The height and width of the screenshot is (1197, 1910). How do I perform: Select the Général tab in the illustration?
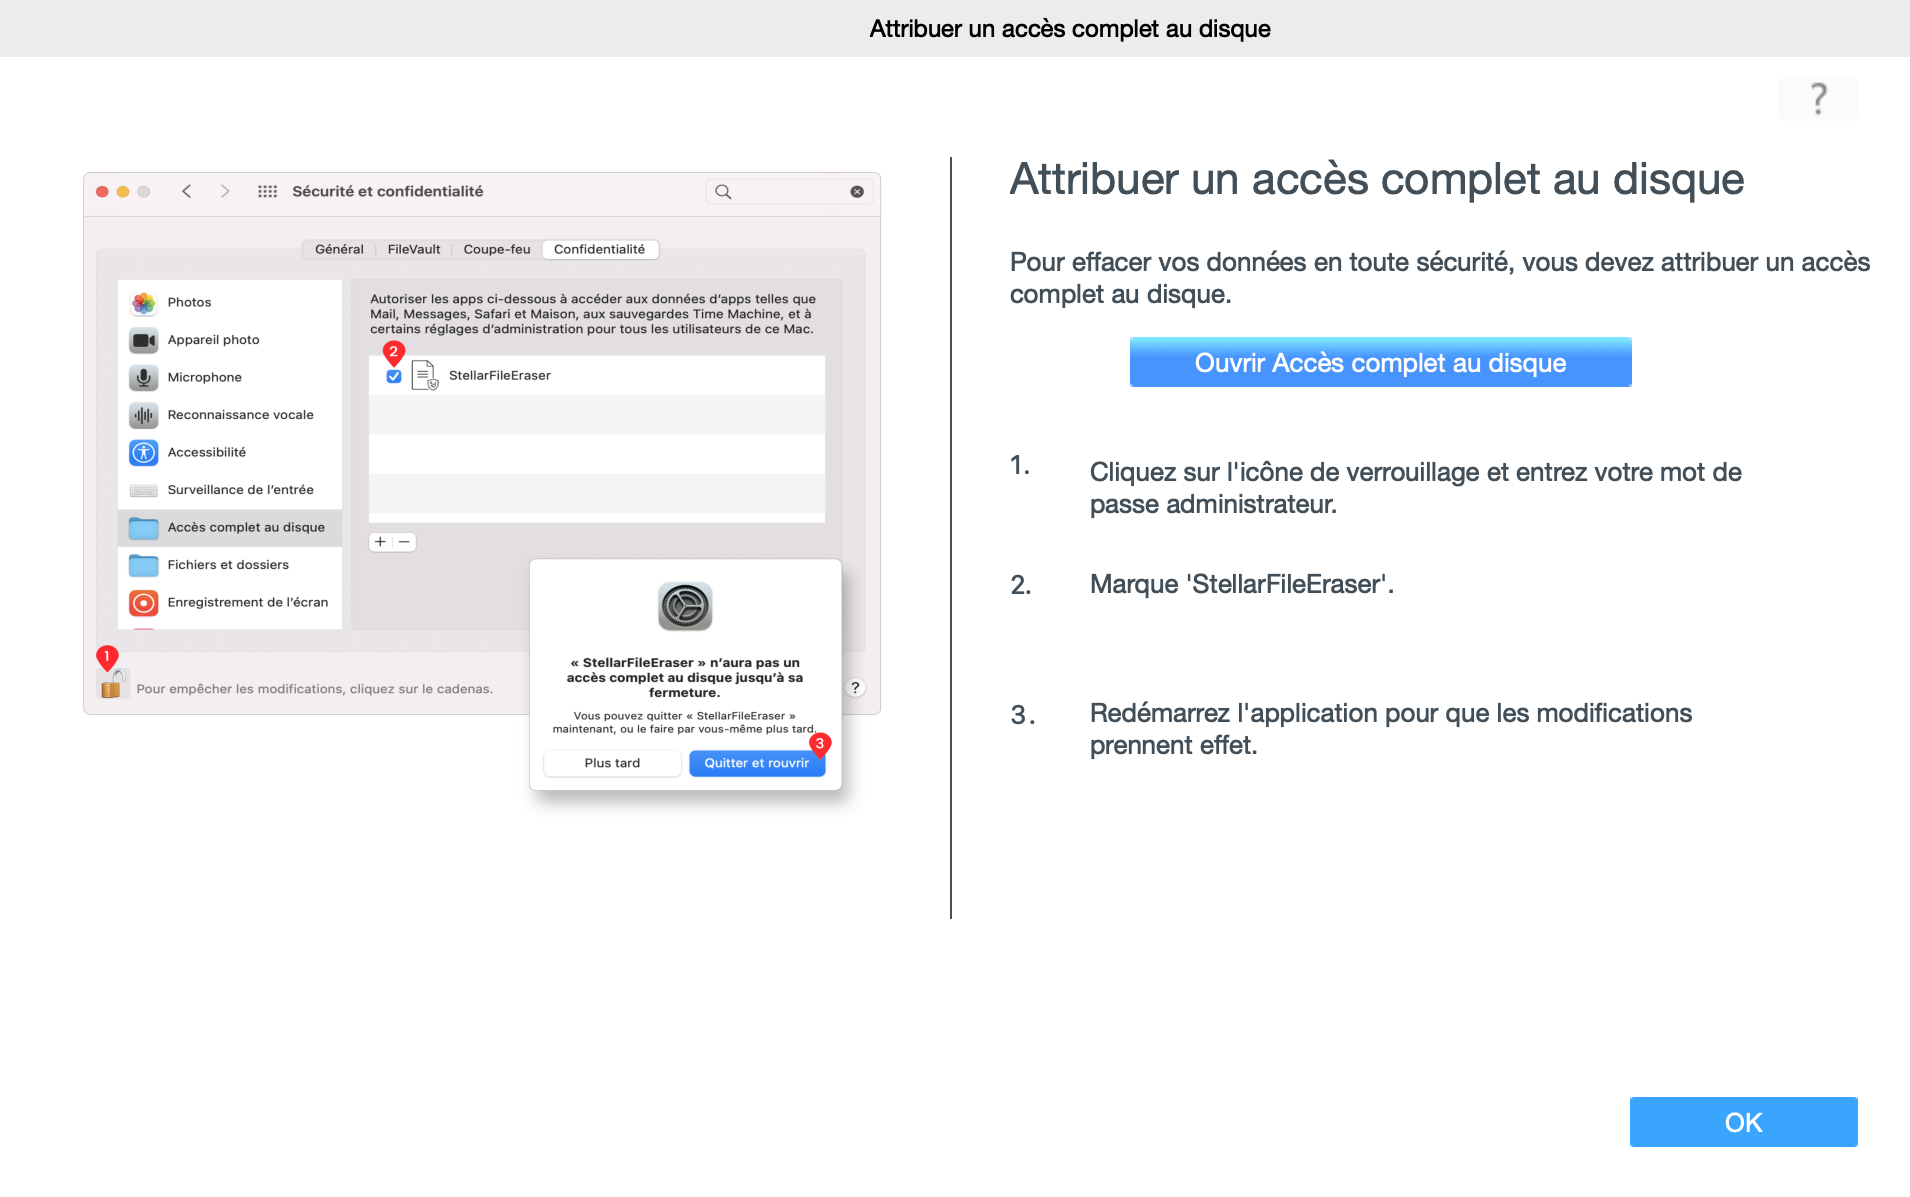click(339, 249)
